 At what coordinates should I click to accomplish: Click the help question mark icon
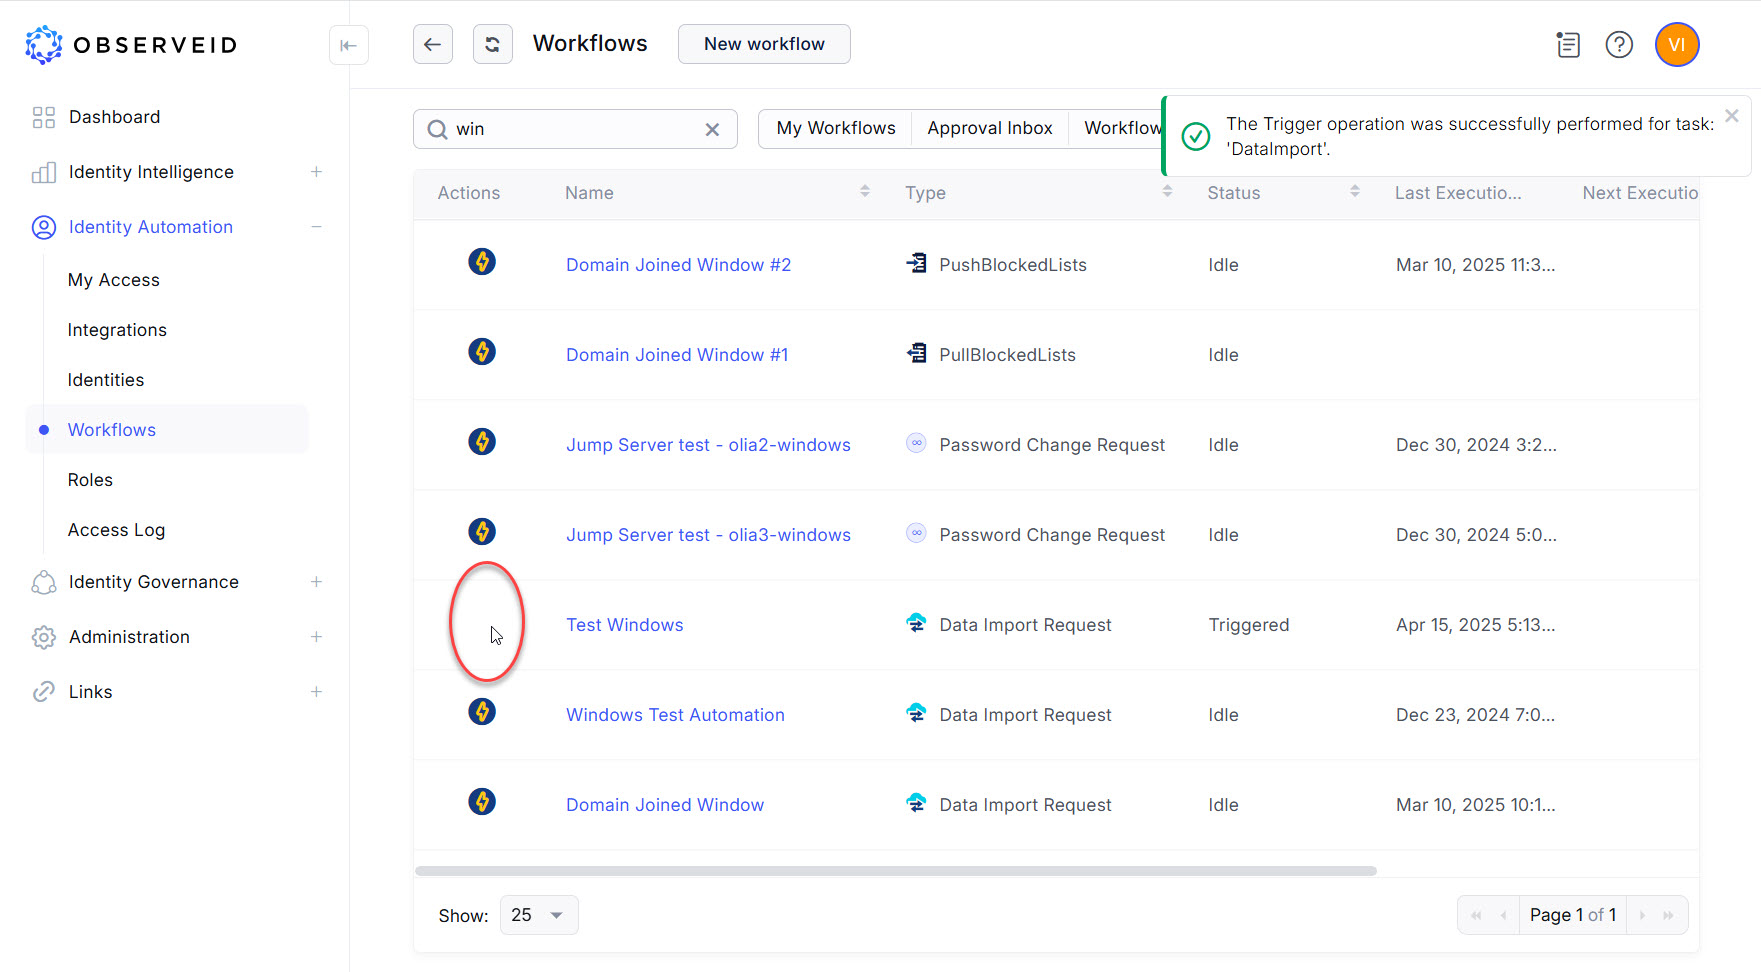(1619, 45)
